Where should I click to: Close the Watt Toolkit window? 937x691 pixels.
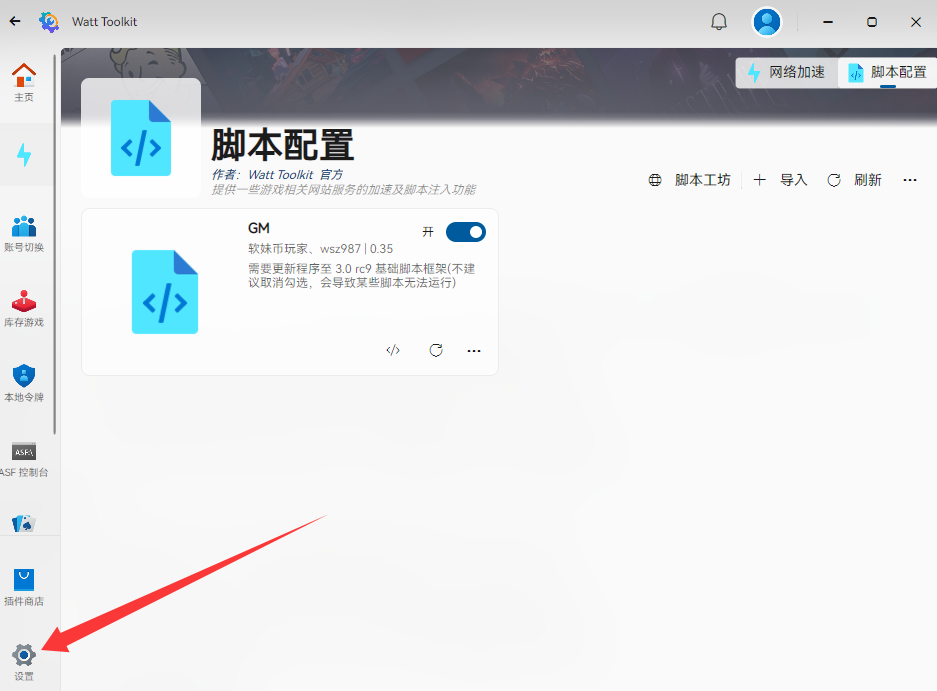pos(915,22)
